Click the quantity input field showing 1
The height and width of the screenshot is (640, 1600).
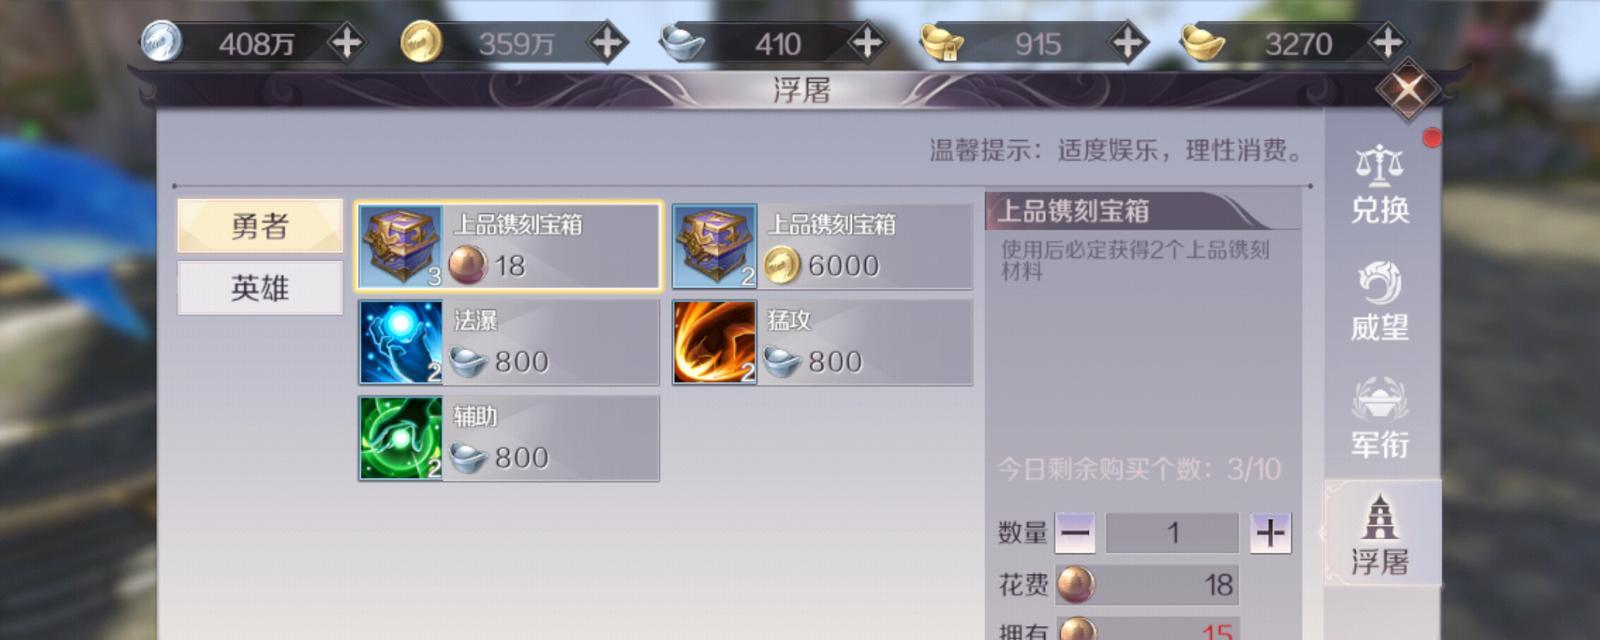click(1172, 533)
